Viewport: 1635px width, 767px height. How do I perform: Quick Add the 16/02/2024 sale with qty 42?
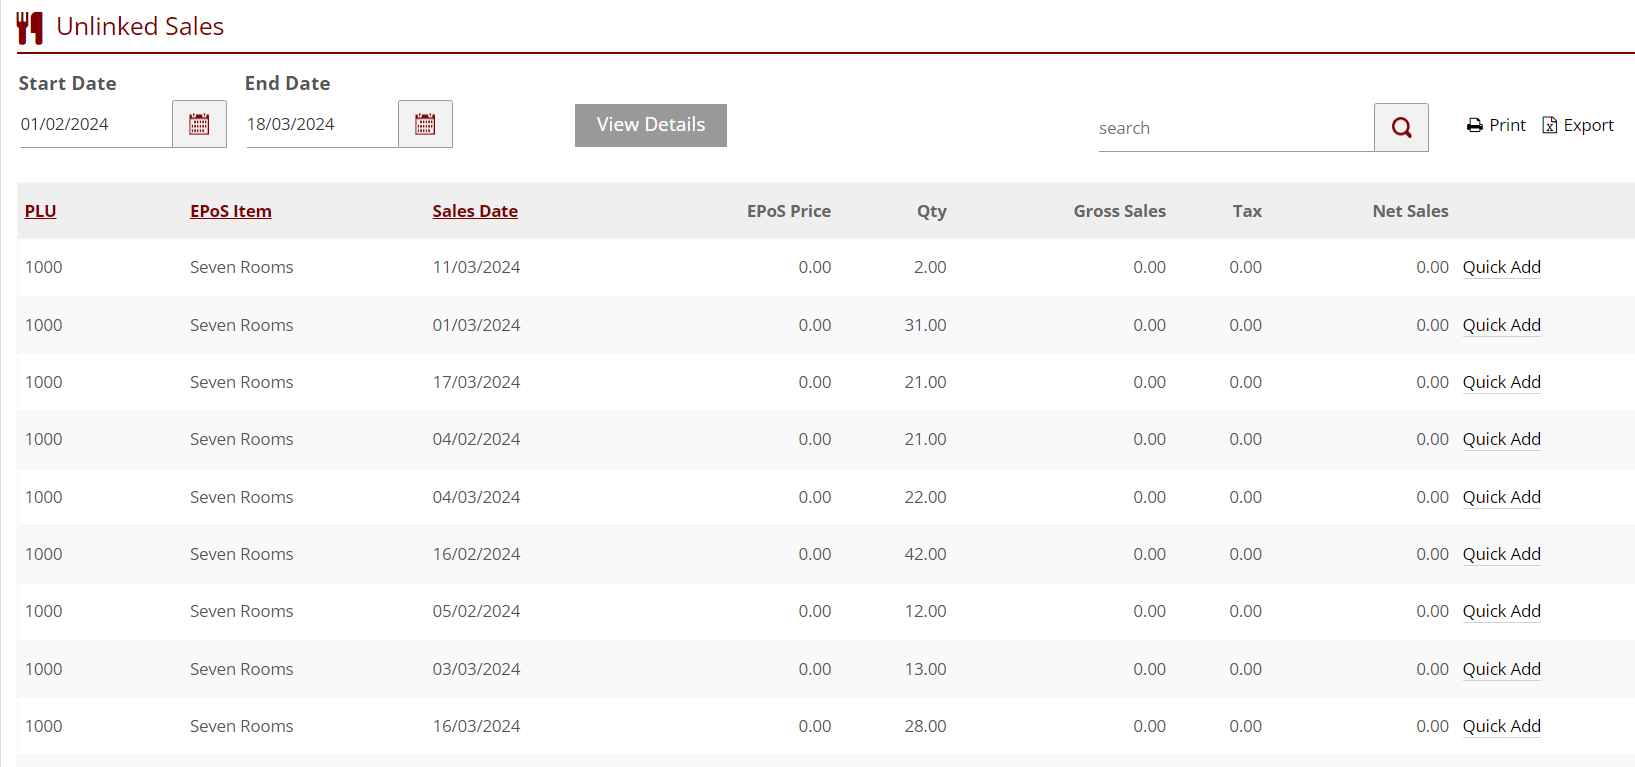tap(1501, 554)
